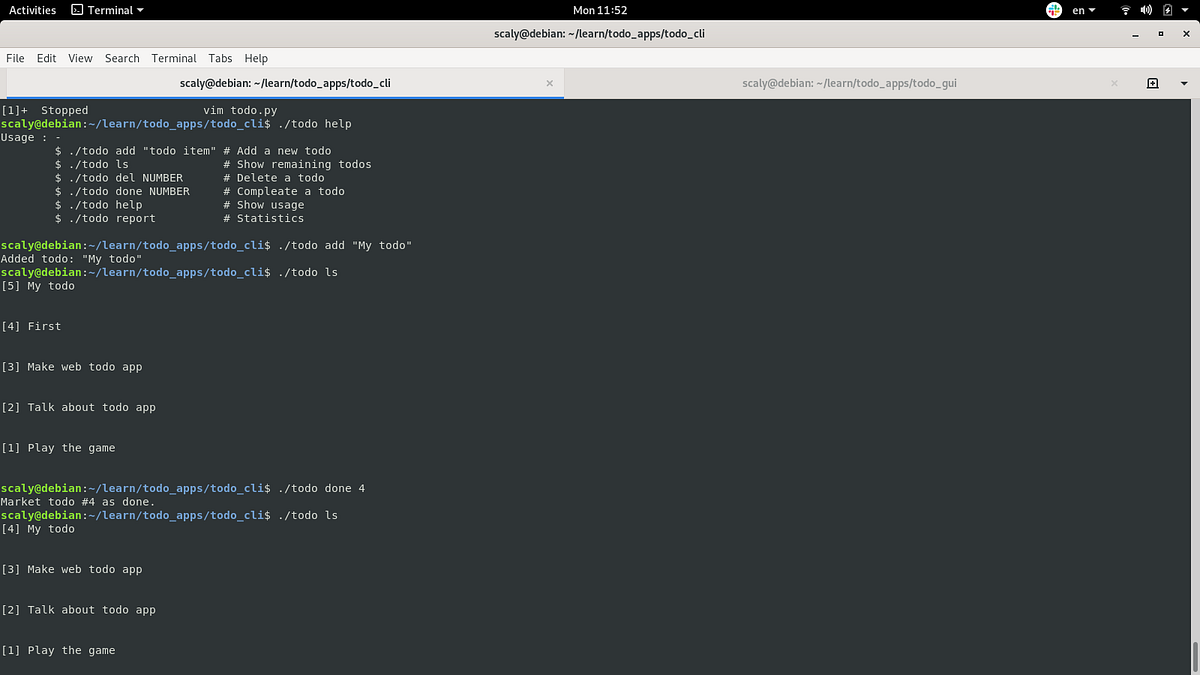Viewport: 1200px width, 675px height.
Task: Close the todo_cli tab
Action: tap(549, 83)
